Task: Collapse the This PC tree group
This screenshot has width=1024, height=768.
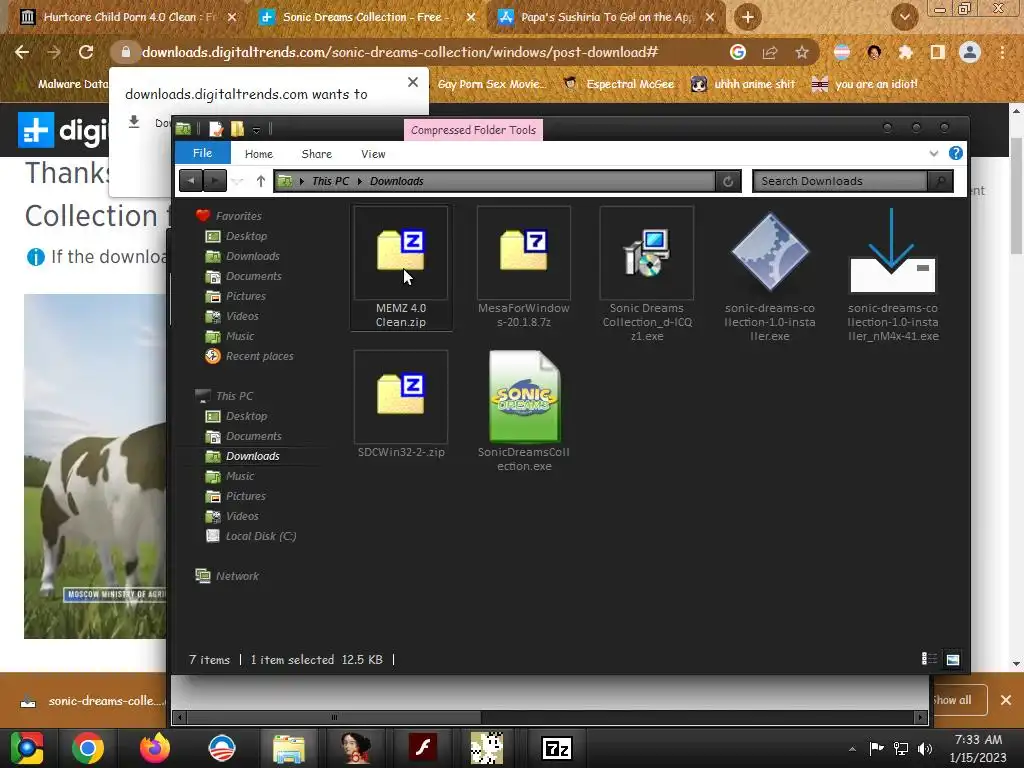Action: coord(225,396)
